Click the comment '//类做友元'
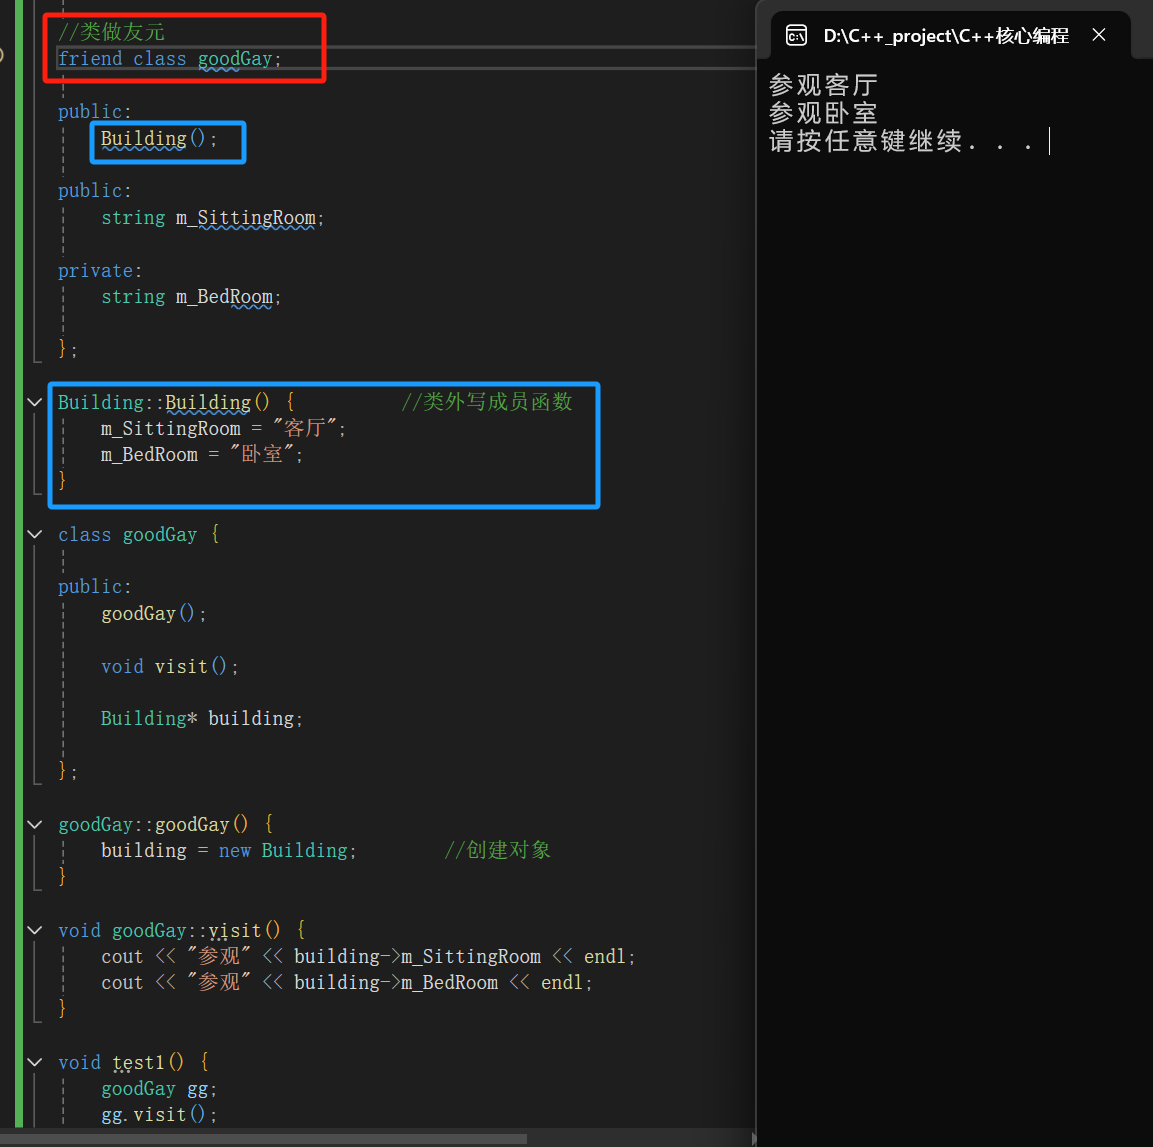The width and height of the screenshot is (1153, 1147). [x=111, y=32]
